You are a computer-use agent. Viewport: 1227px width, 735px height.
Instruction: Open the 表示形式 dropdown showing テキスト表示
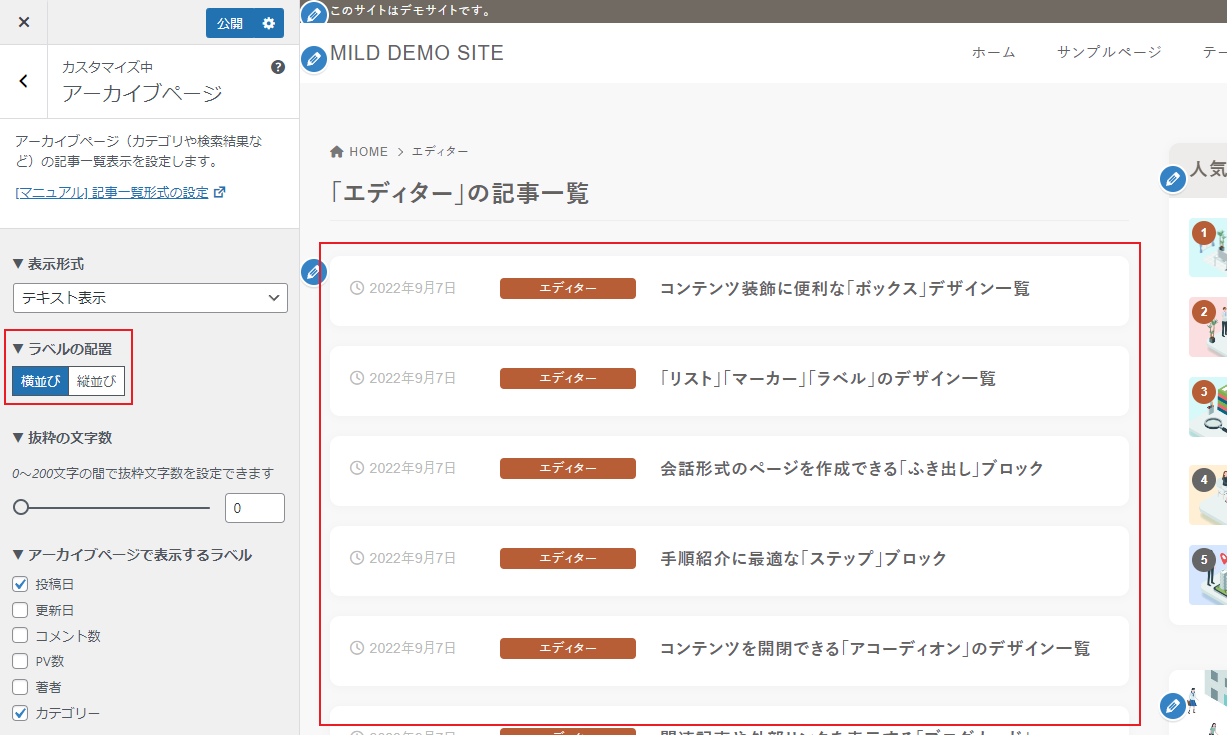(x=150, y=298)
